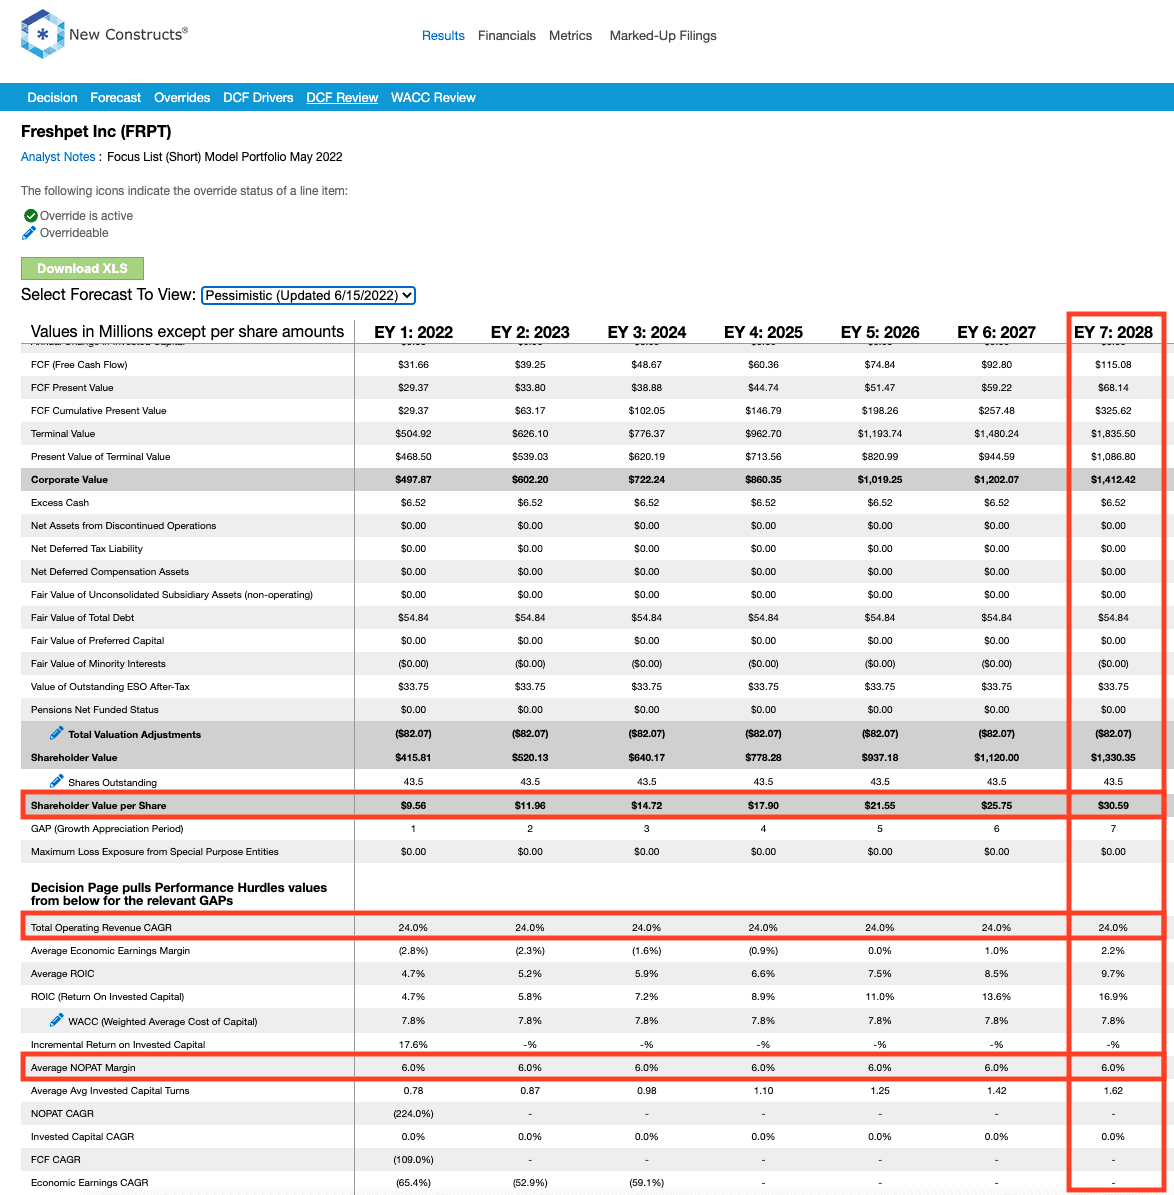Viewport: 1174px width, 1195px height.
Task: Click the Corporate Value row label
Action: 69,479
